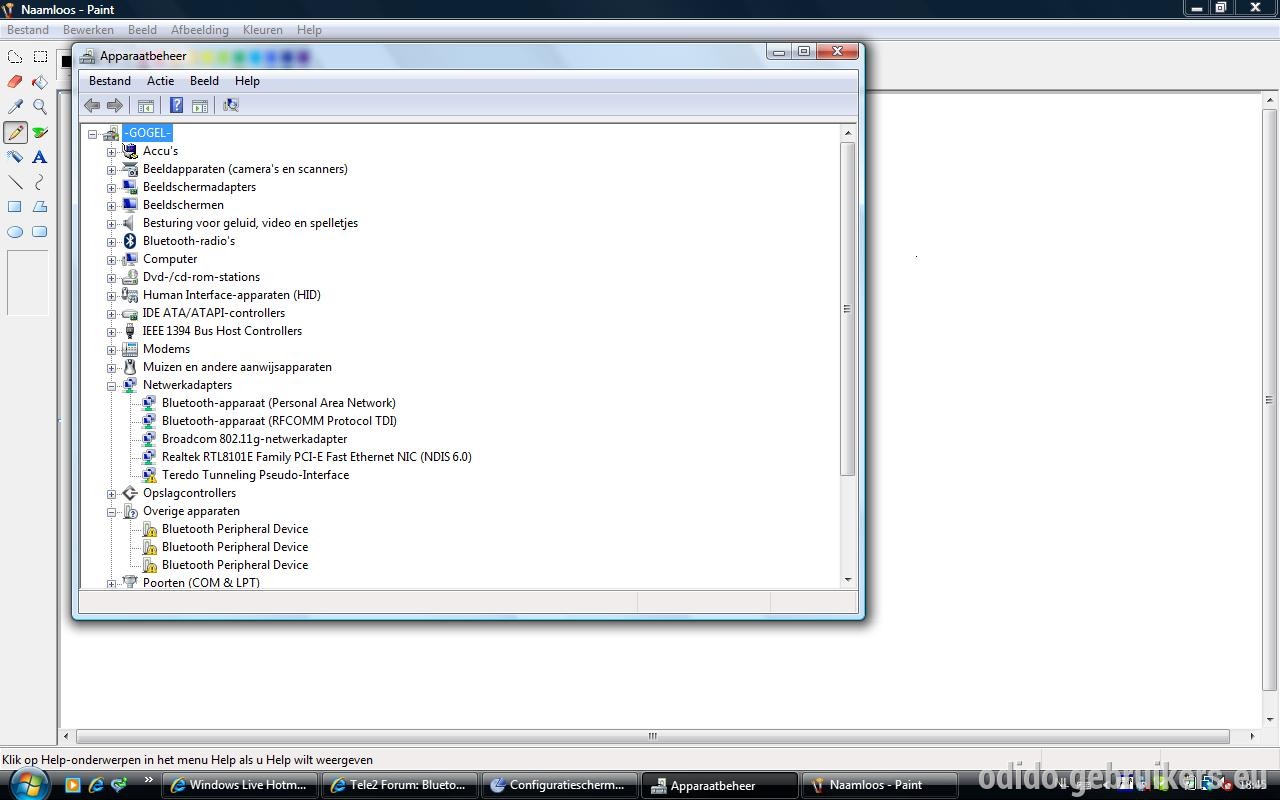Viewport: 1280px width, 800px height.
Task: Collapse the Netwerkadapters node
Action: [x=112, y=386]
